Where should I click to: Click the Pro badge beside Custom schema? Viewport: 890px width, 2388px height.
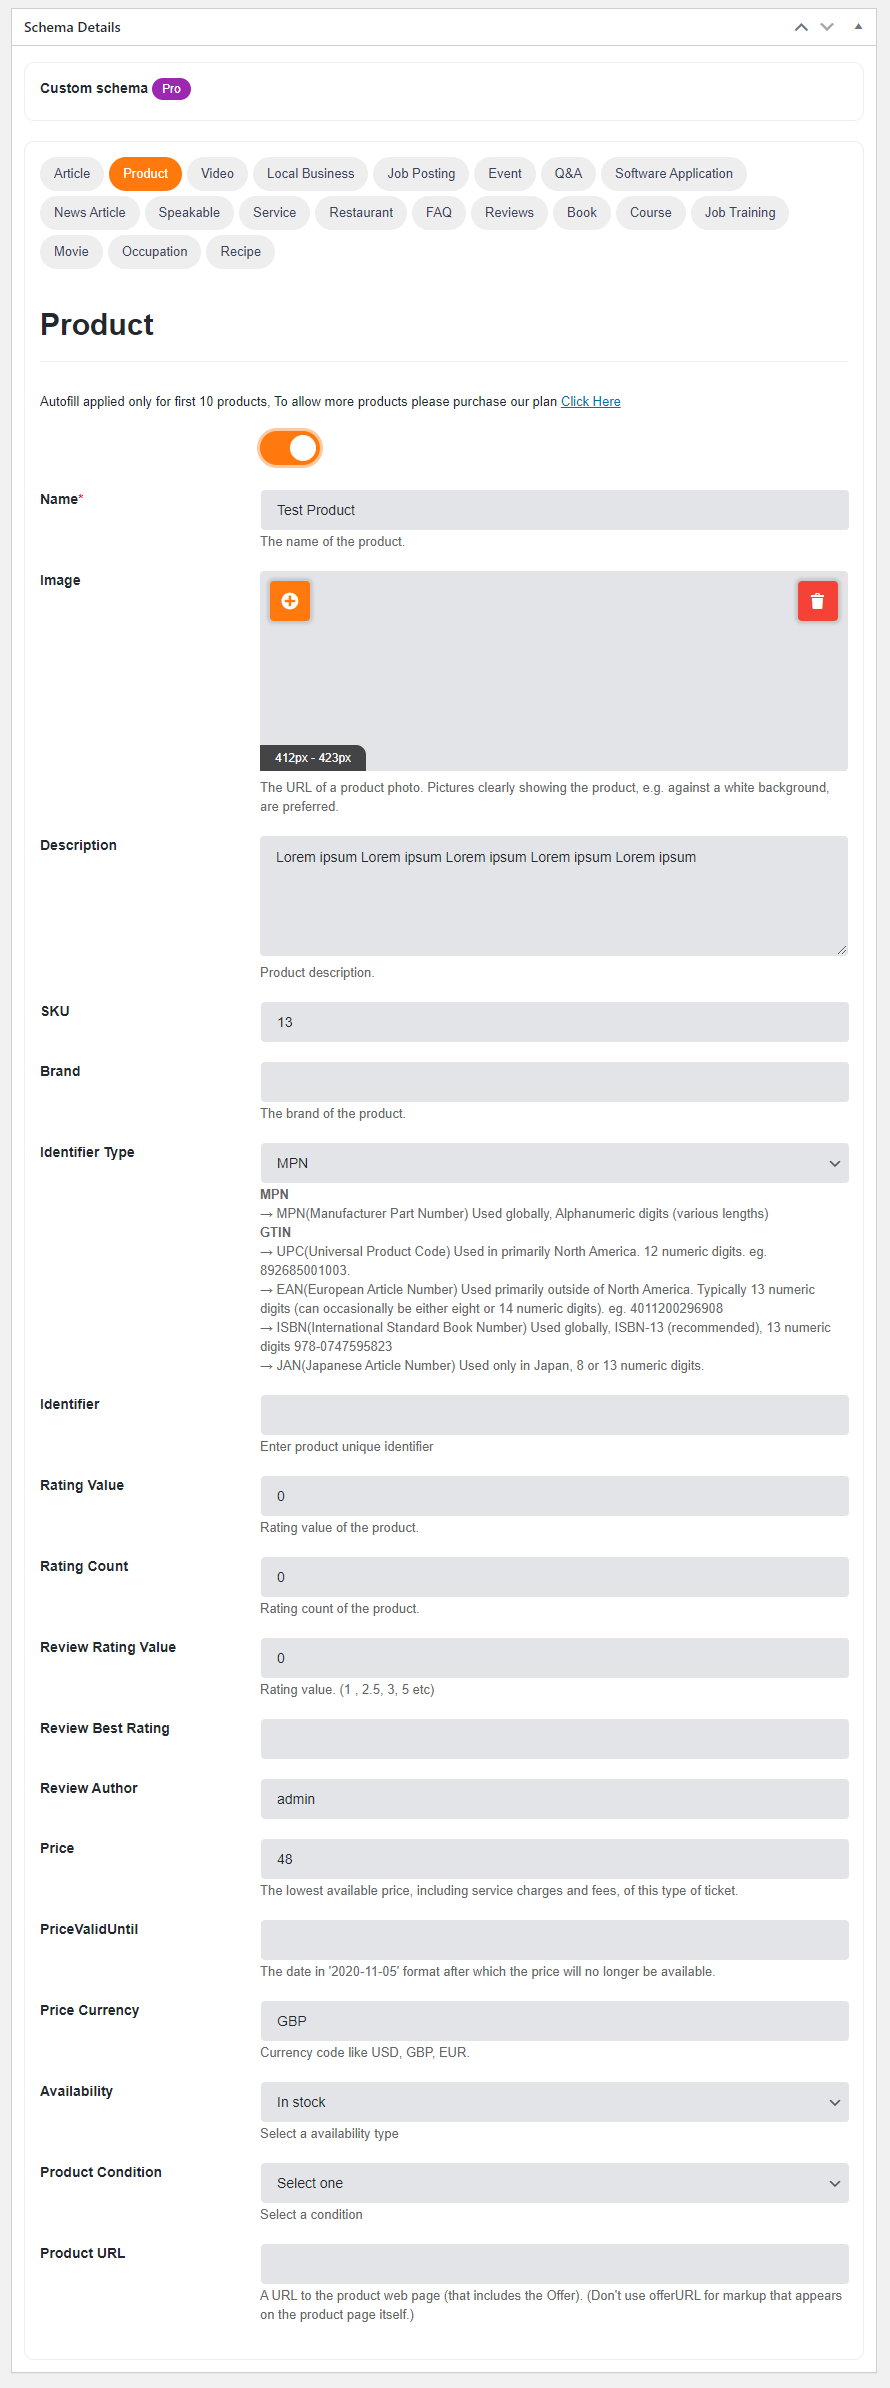click(x=171, y=89)
